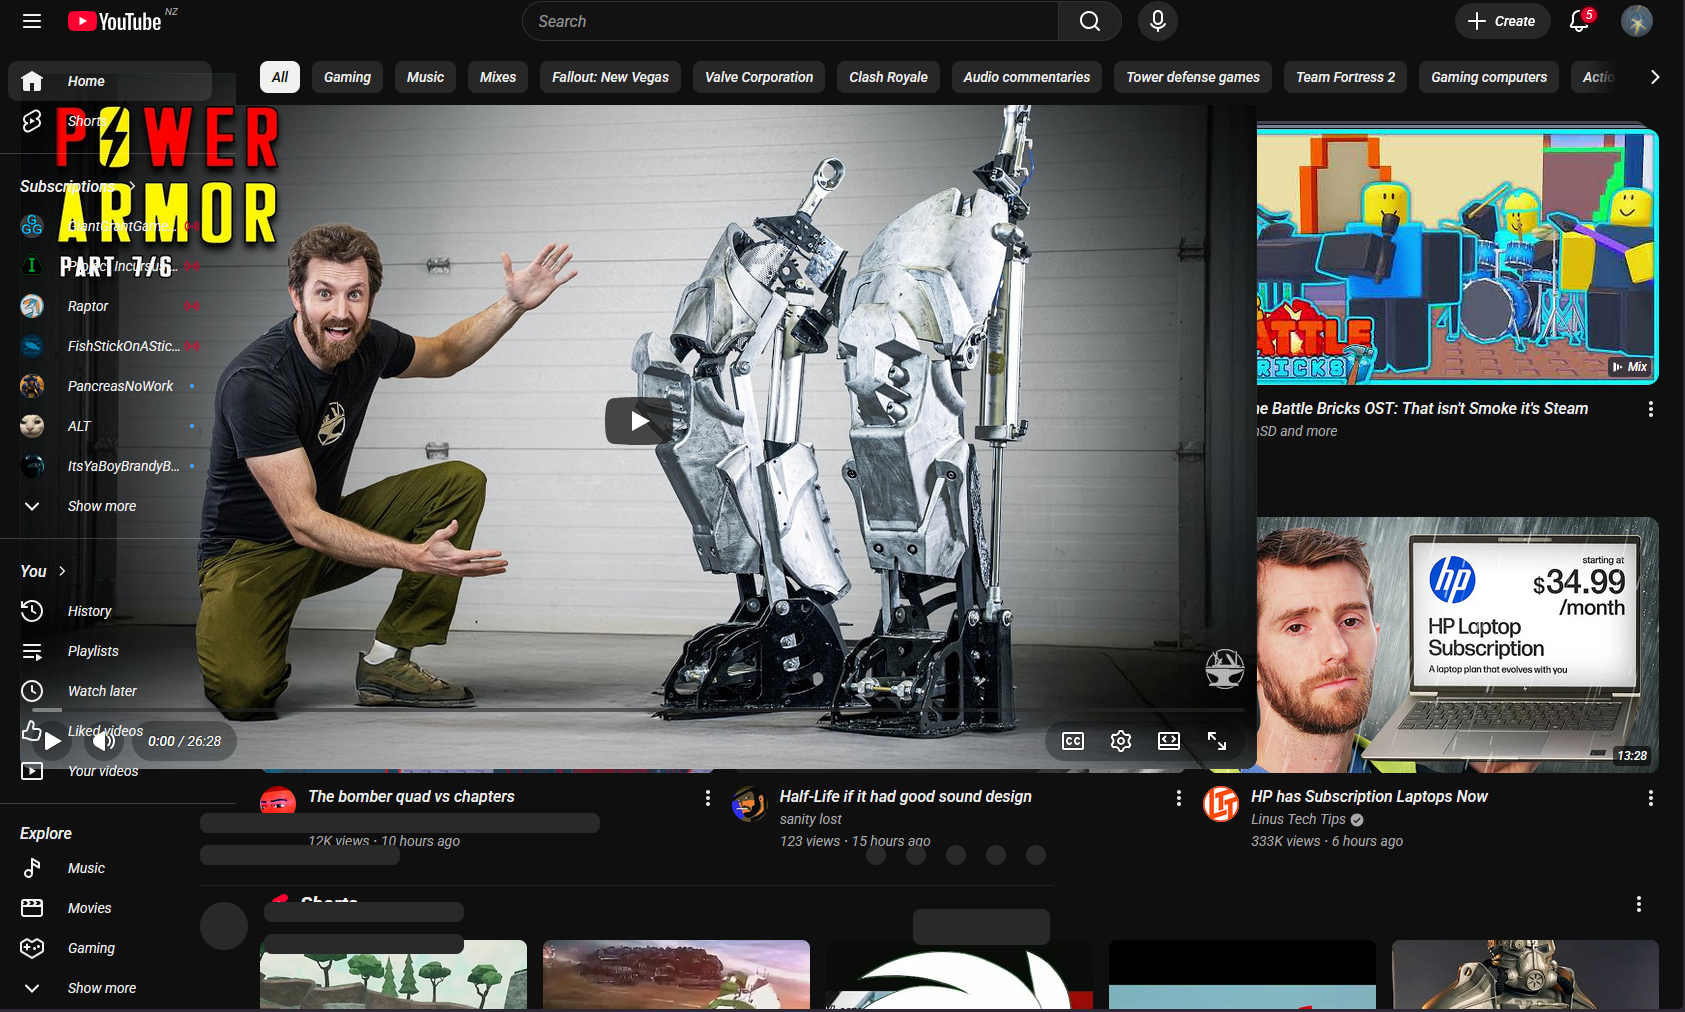Toggle theater mode on the player
This screenshot has height=1012, width=1685.
point(1168,741)
